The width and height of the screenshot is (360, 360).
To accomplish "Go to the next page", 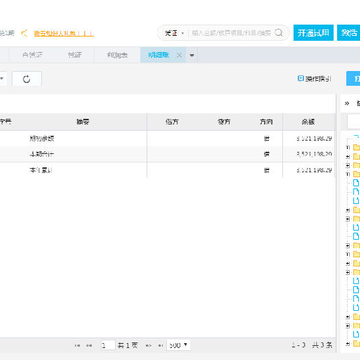I will tap(149, 345).
